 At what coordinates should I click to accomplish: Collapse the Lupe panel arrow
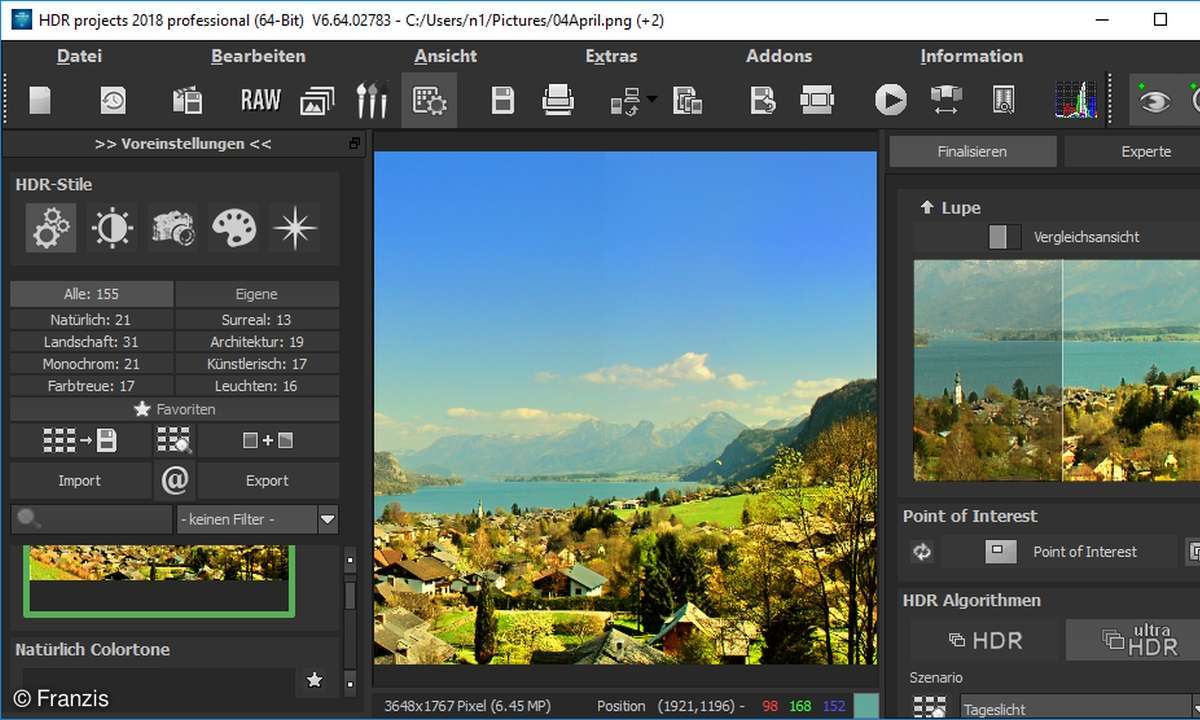click(x=926, y=208)
